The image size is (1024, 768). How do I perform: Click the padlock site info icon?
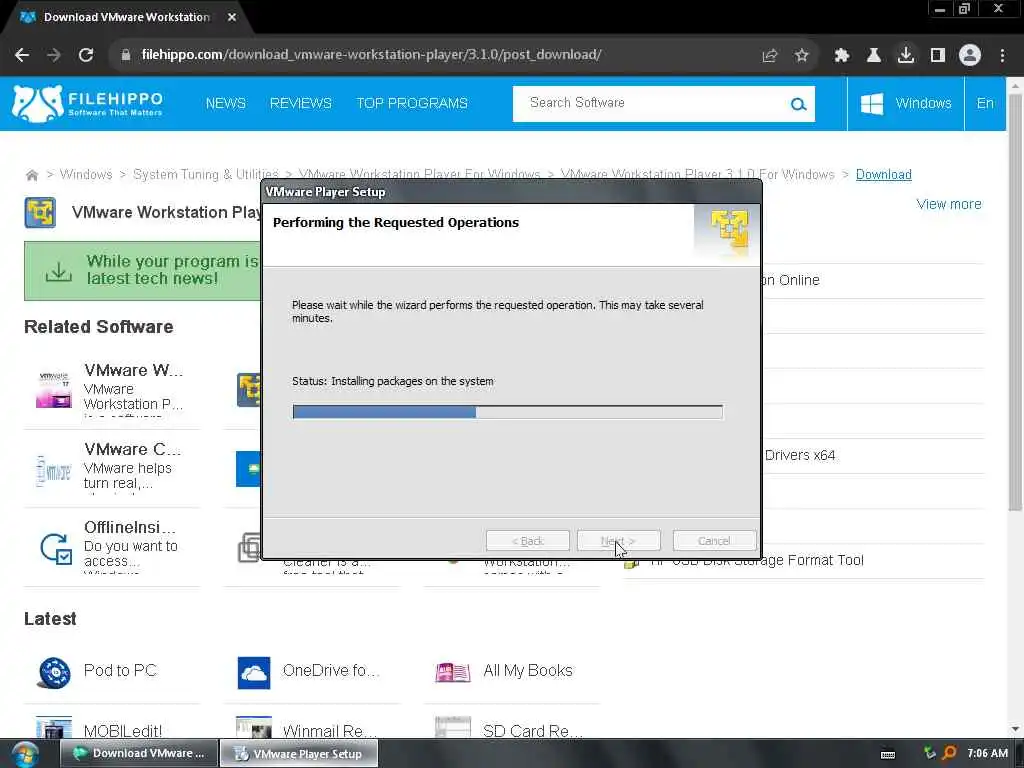coord(126,55)
